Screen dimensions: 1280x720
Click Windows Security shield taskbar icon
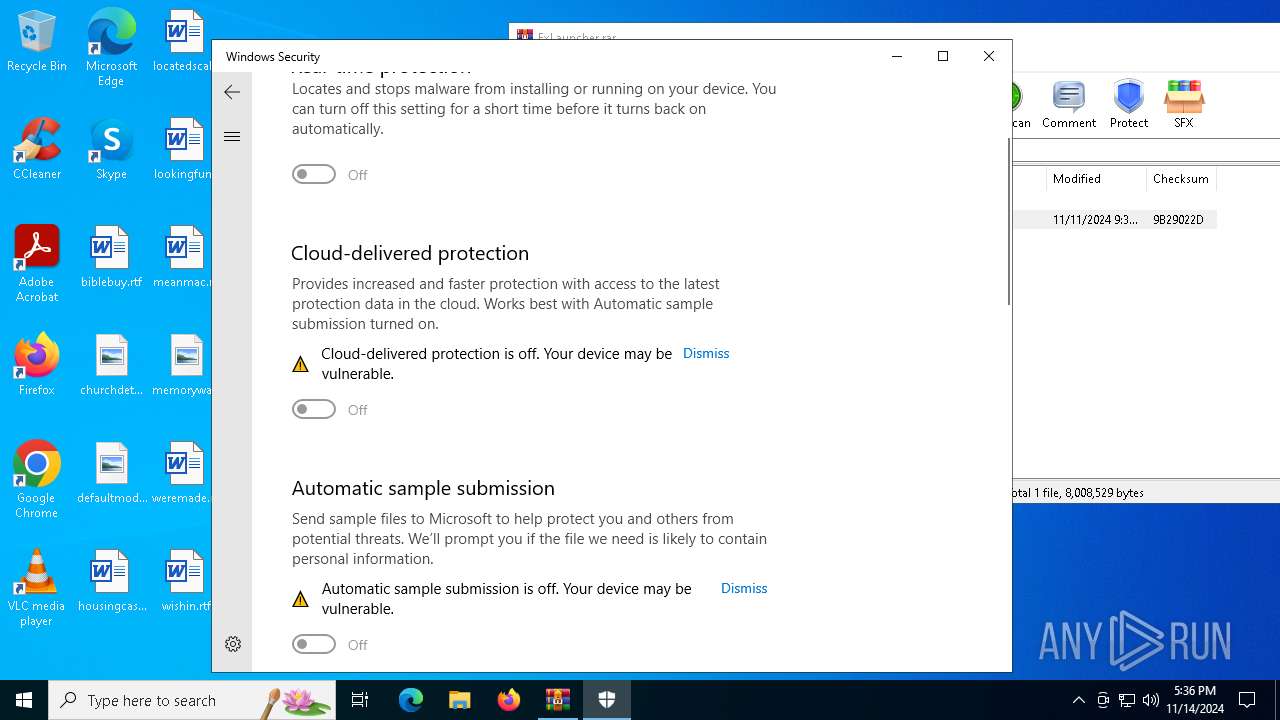(606, 700)
